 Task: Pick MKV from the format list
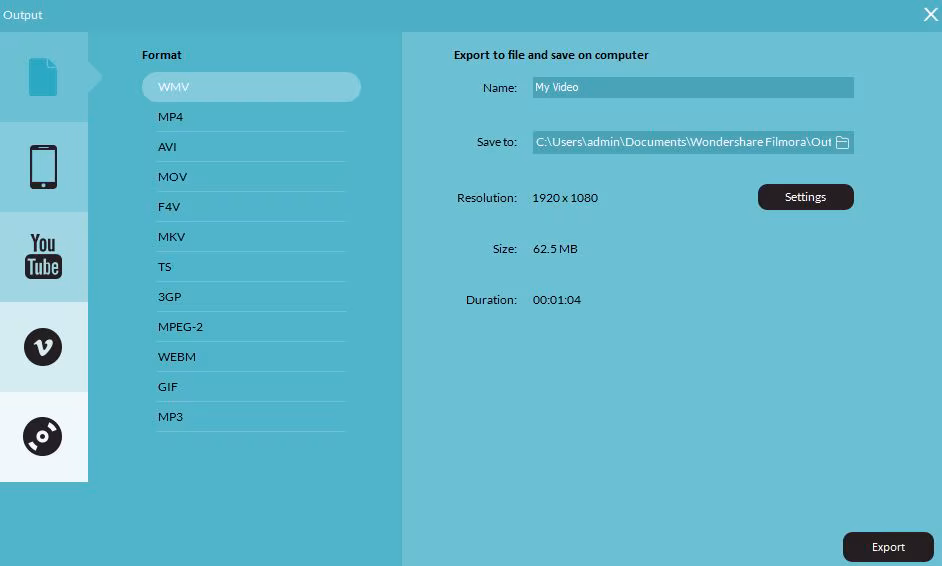(251, 237)
